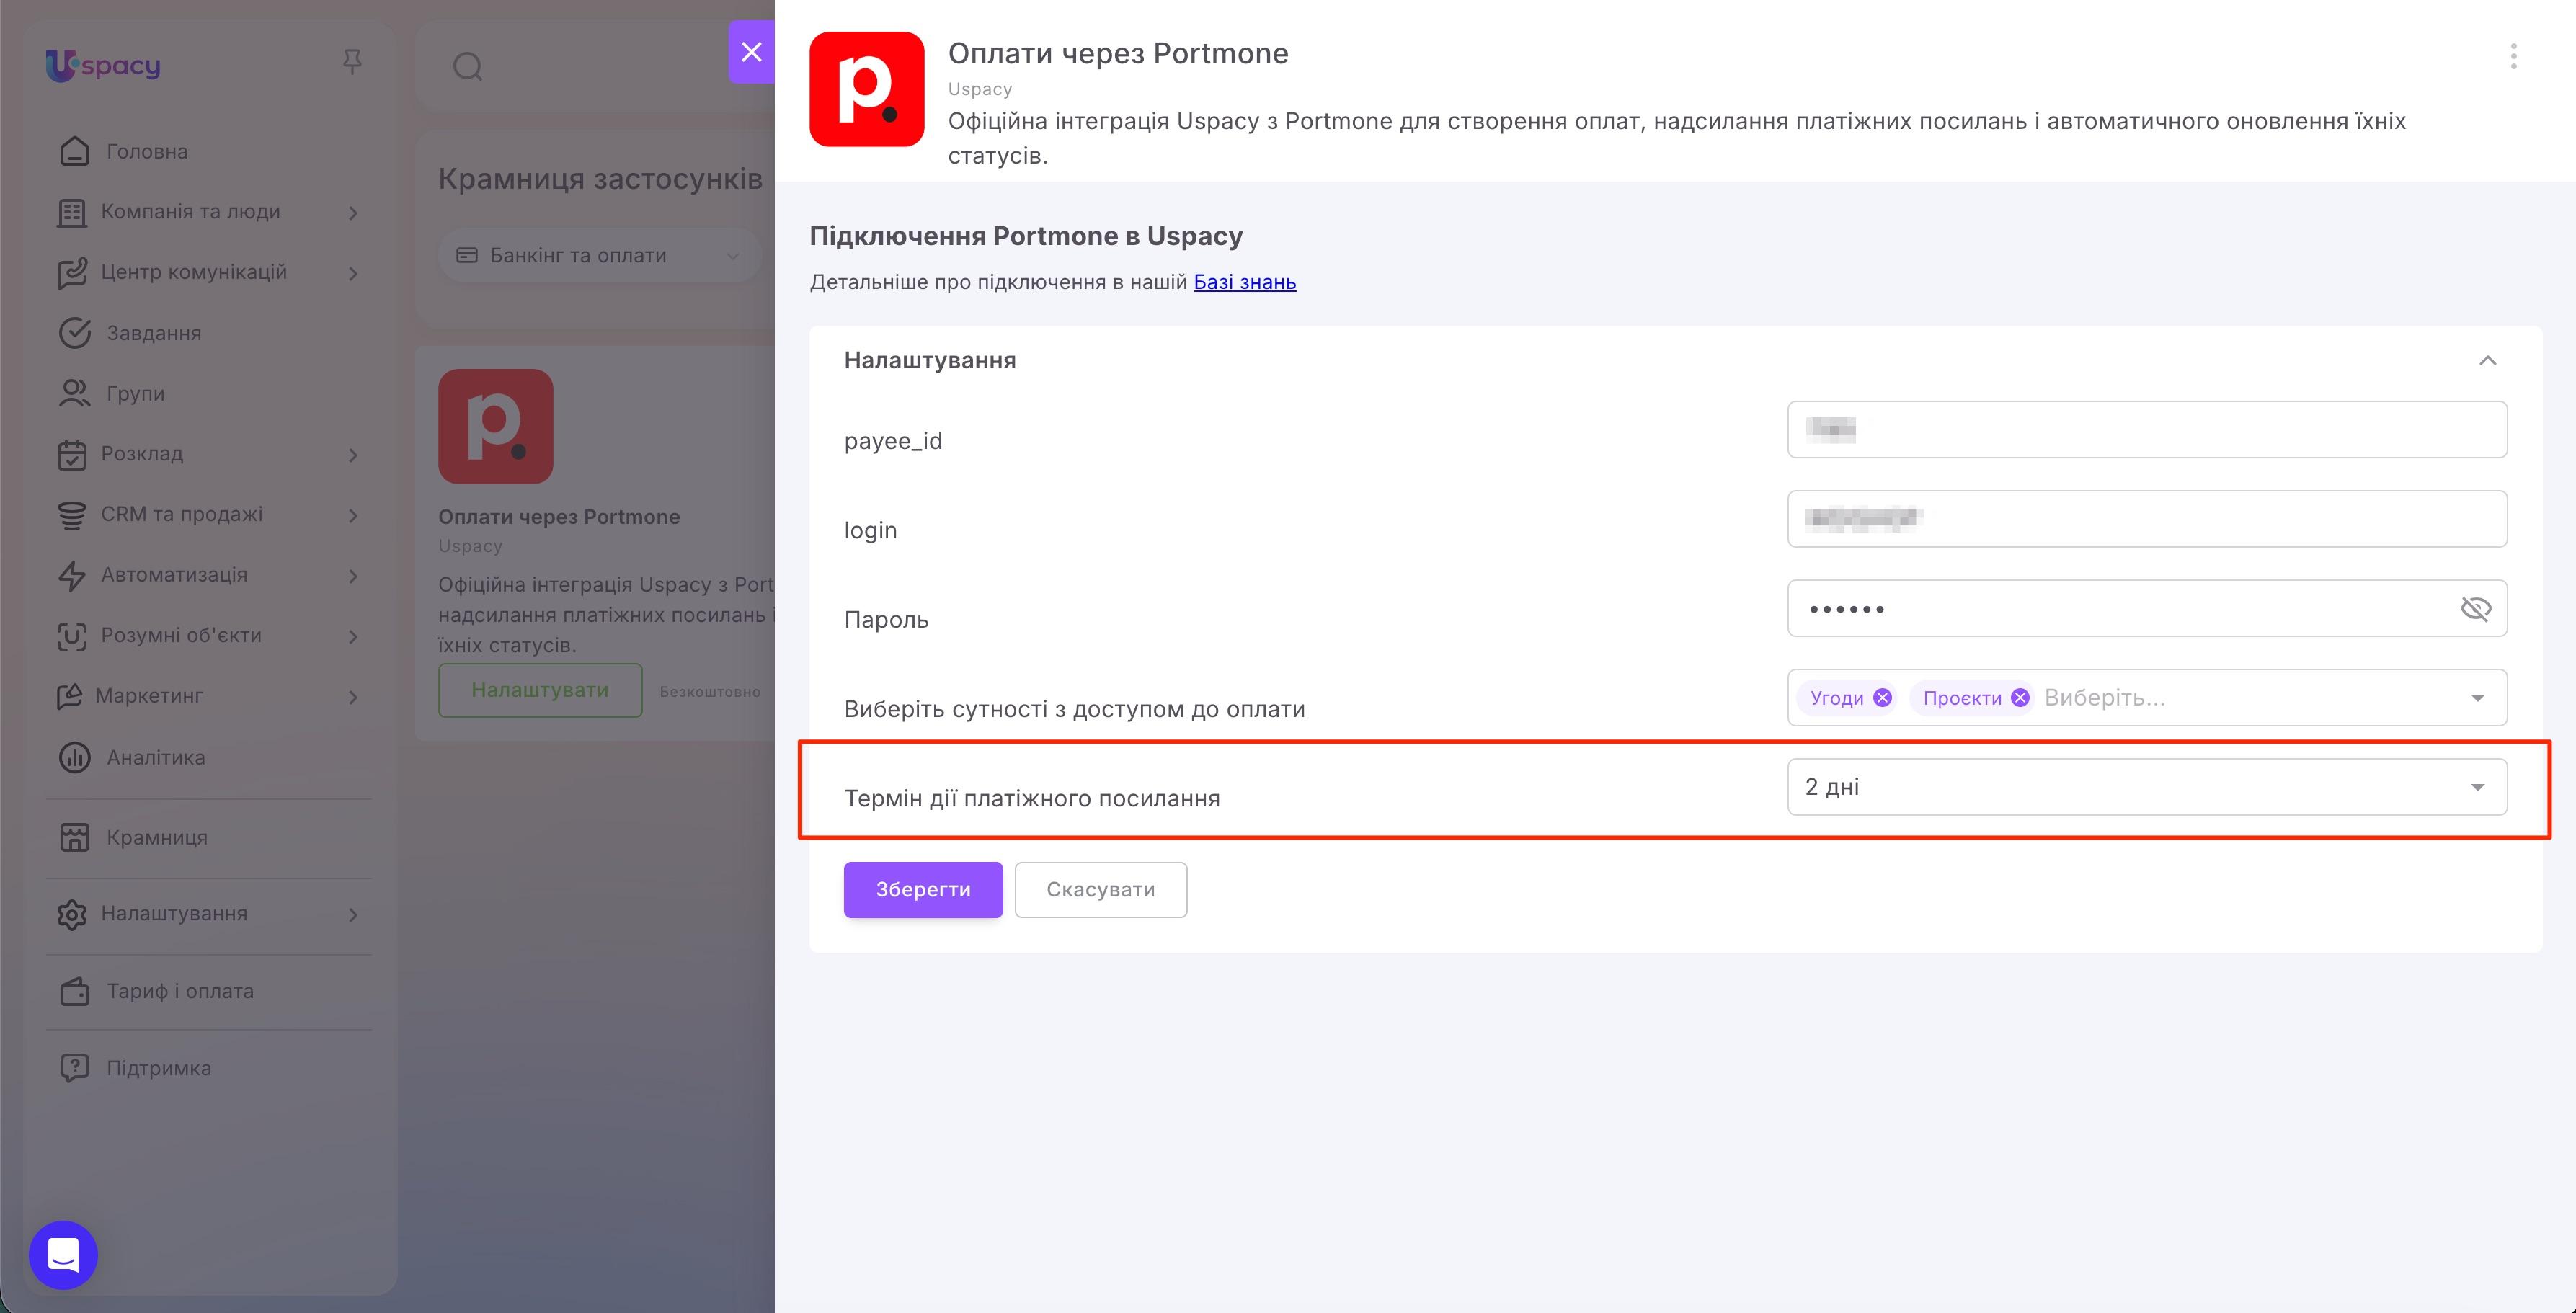Pin the sidebar with the pin icon
Viewport: 2576px width, 1313px height.
[352, 62]
